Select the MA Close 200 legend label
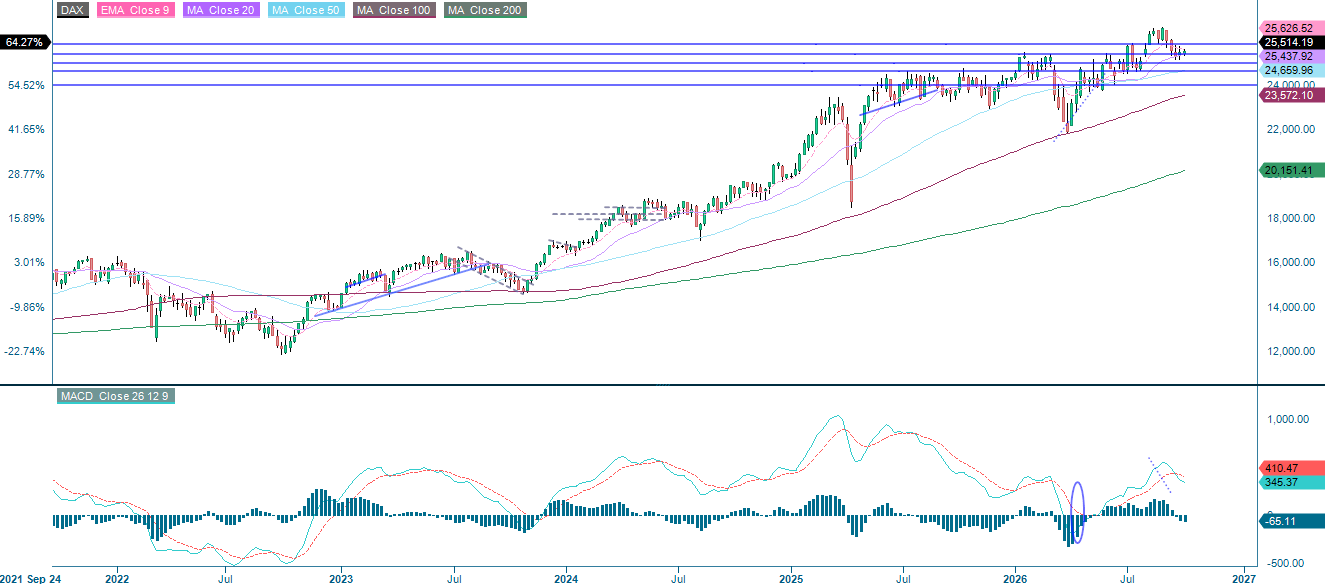This screenshot has height=584, width=1325. (484, 10)
